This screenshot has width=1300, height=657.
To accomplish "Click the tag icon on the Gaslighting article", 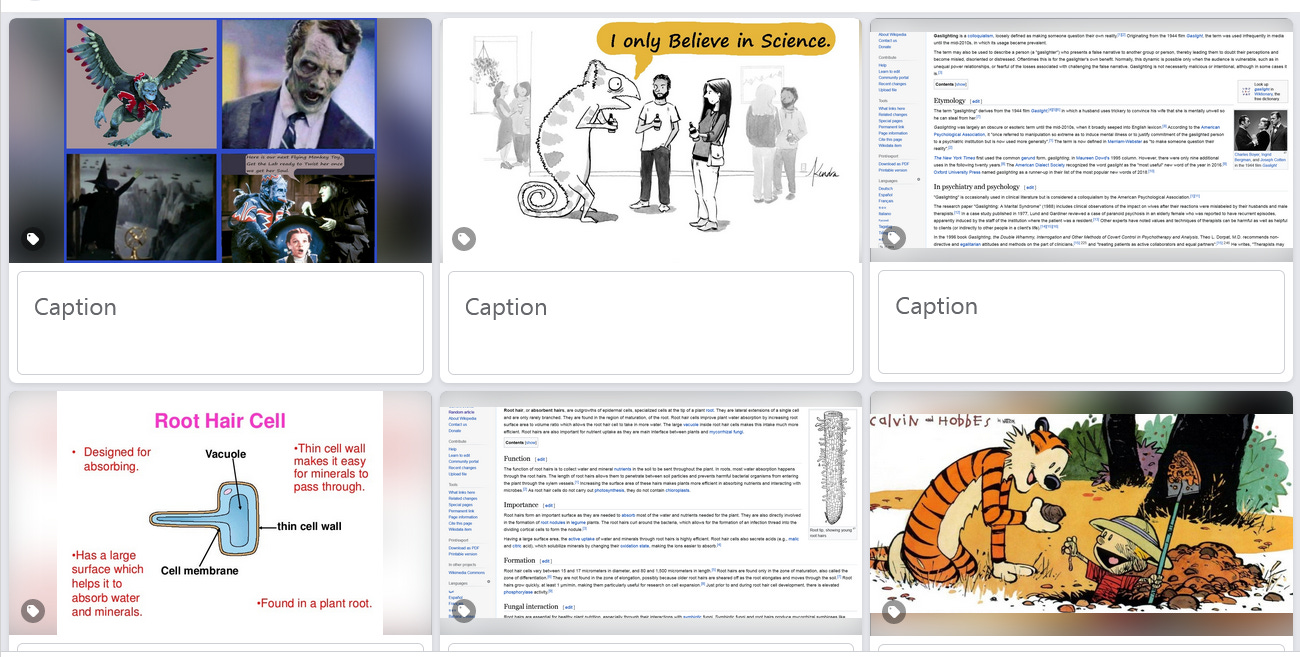I will coord(894,239).
